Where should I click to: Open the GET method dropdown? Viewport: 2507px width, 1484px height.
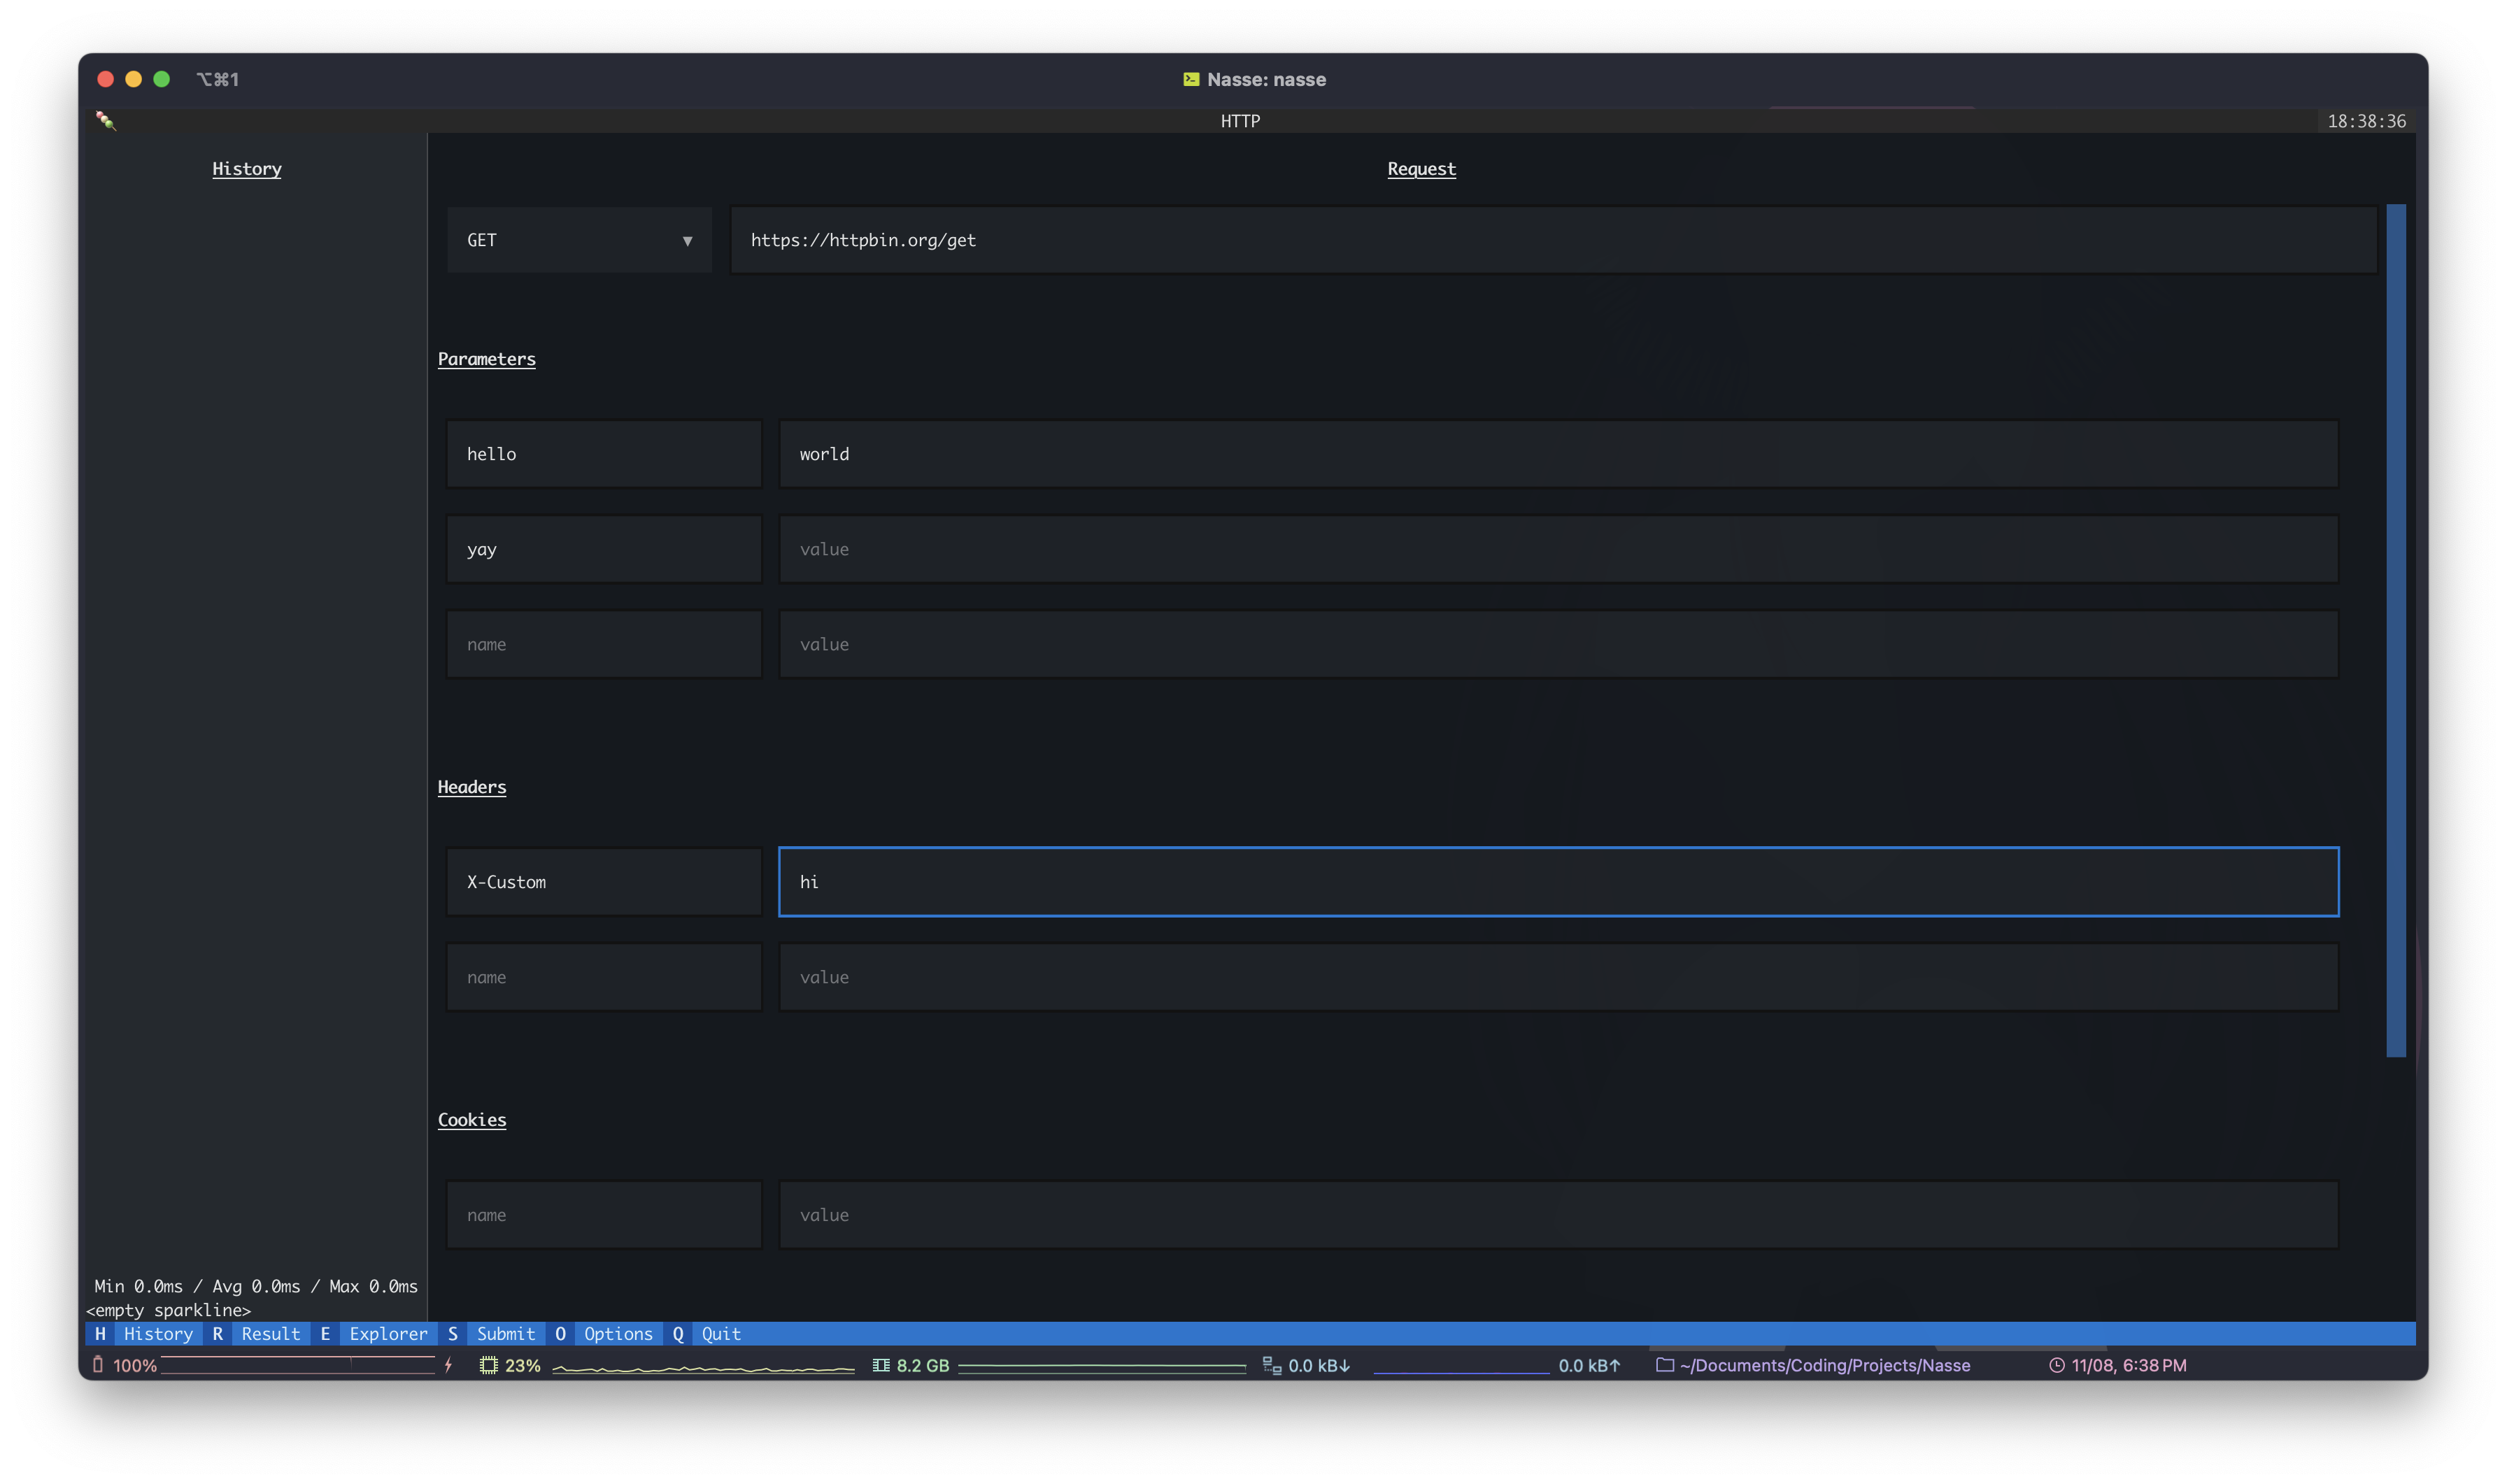(x=578, y=240)
